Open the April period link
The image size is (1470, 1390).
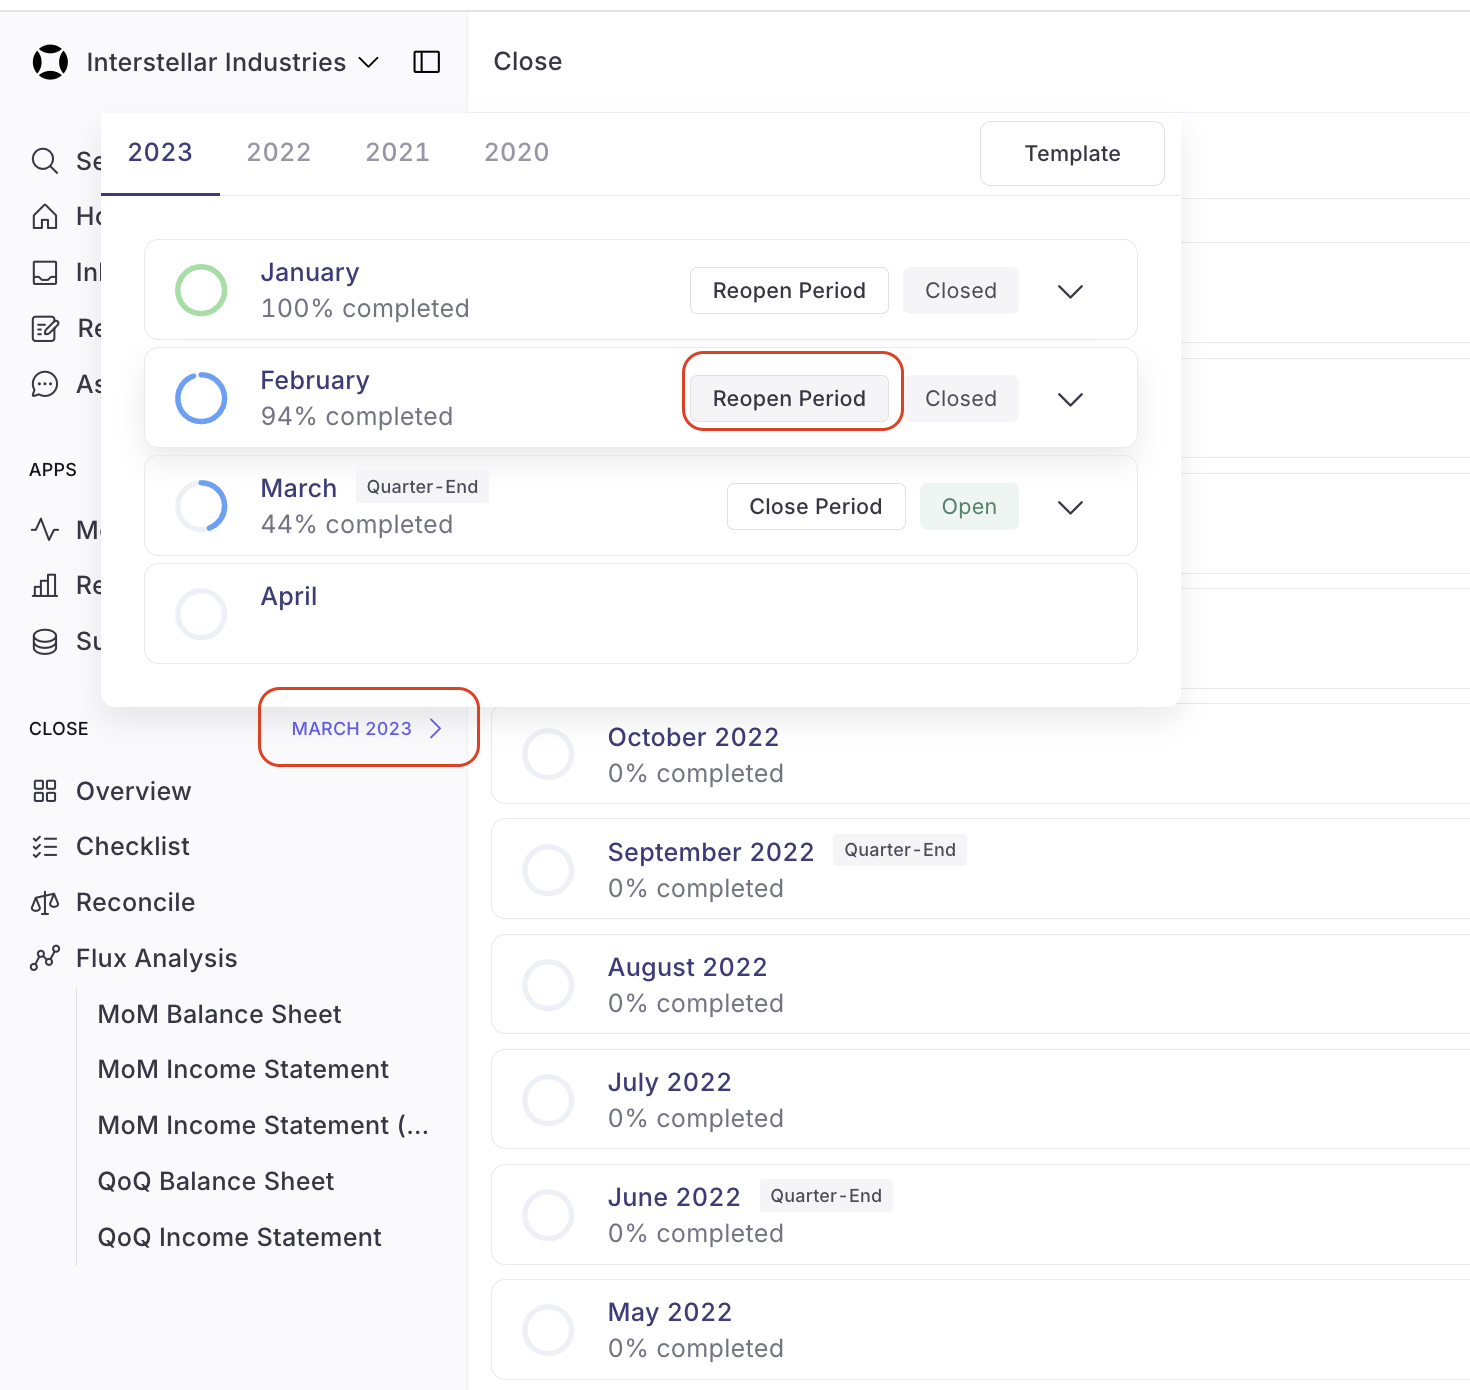pyautogui.click(x=289, y=596)
